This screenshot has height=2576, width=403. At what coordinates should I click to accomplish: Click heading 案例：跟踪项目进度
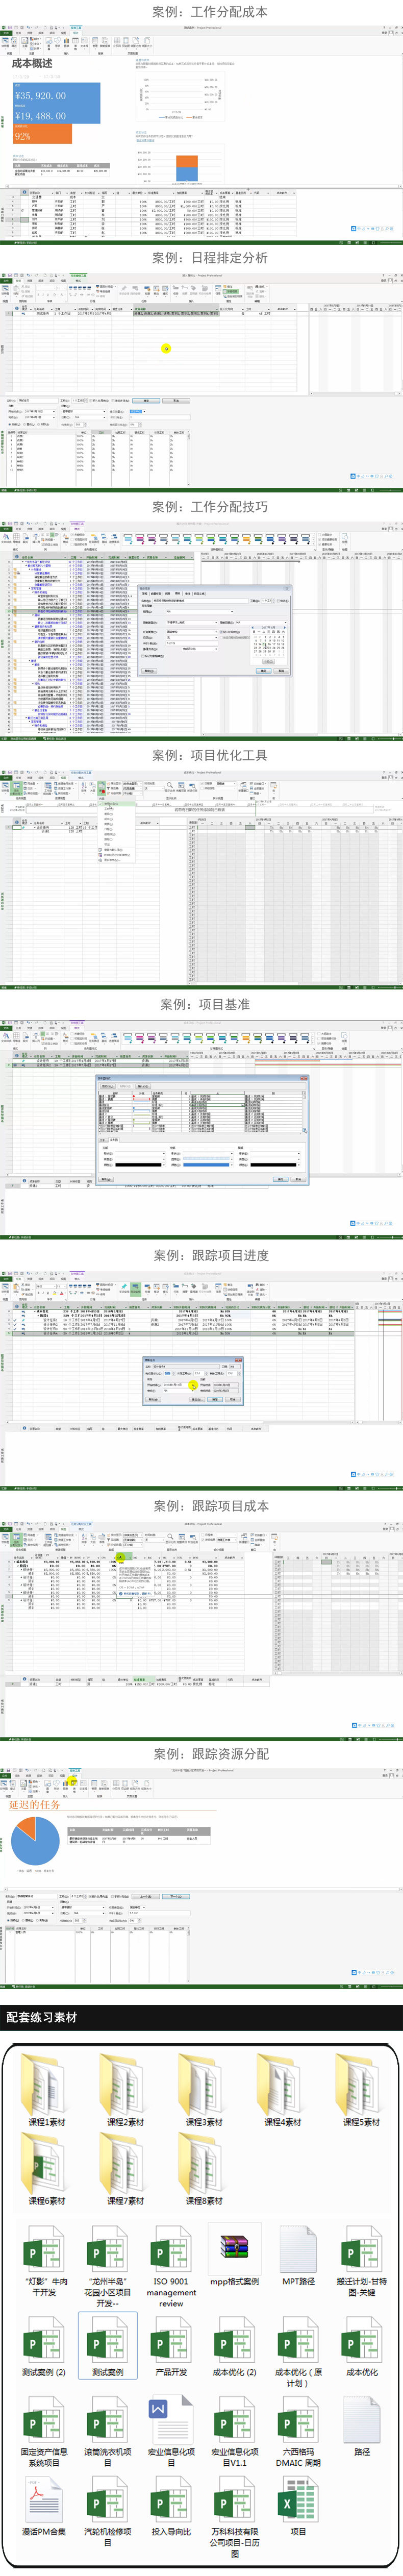click(211, 1255)
